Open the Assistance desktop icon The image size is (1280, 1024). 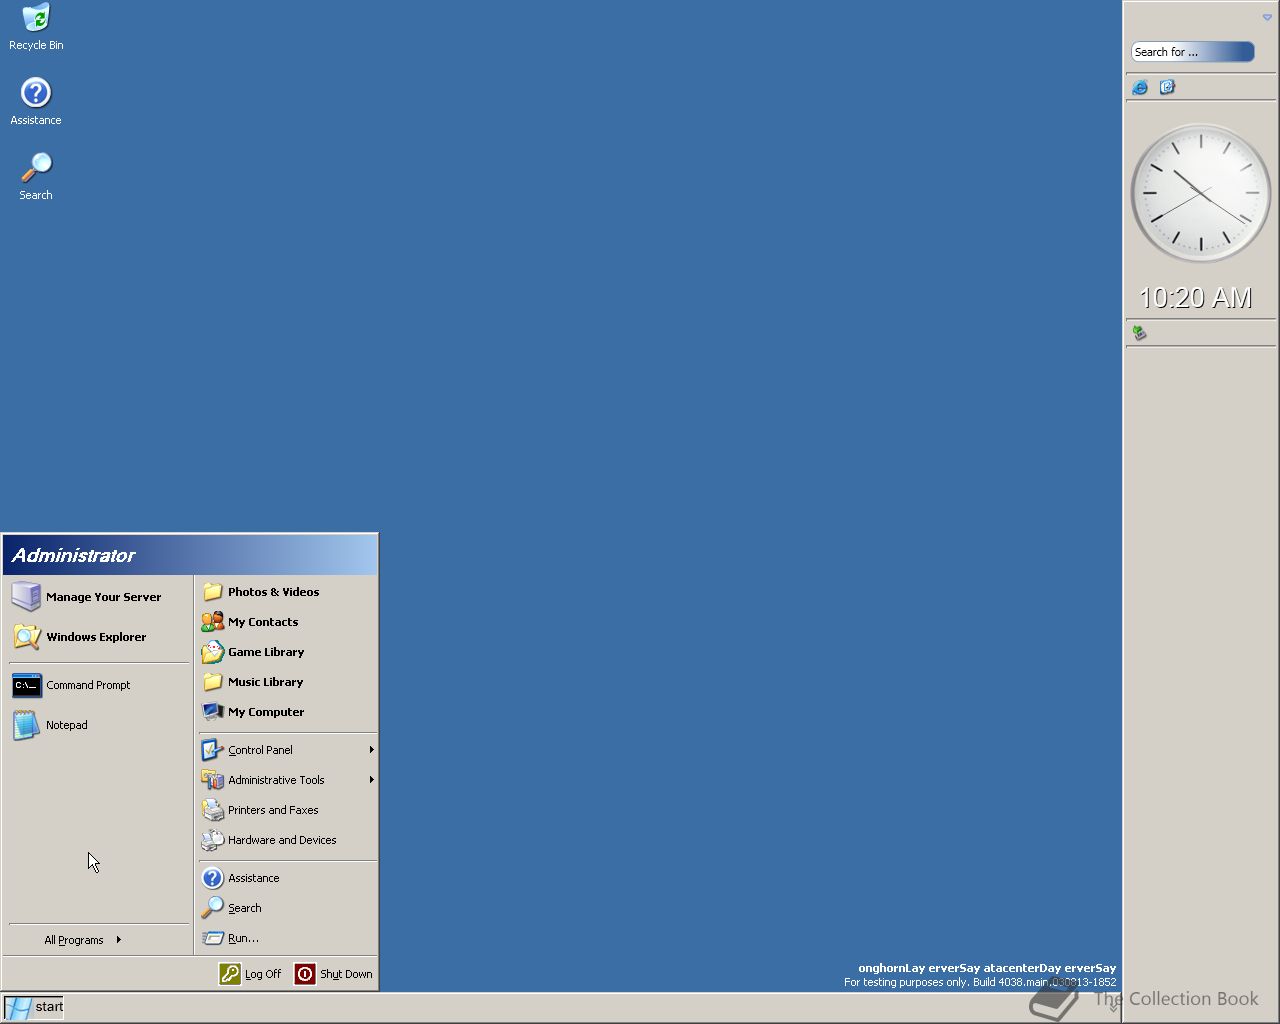point(36,102)
